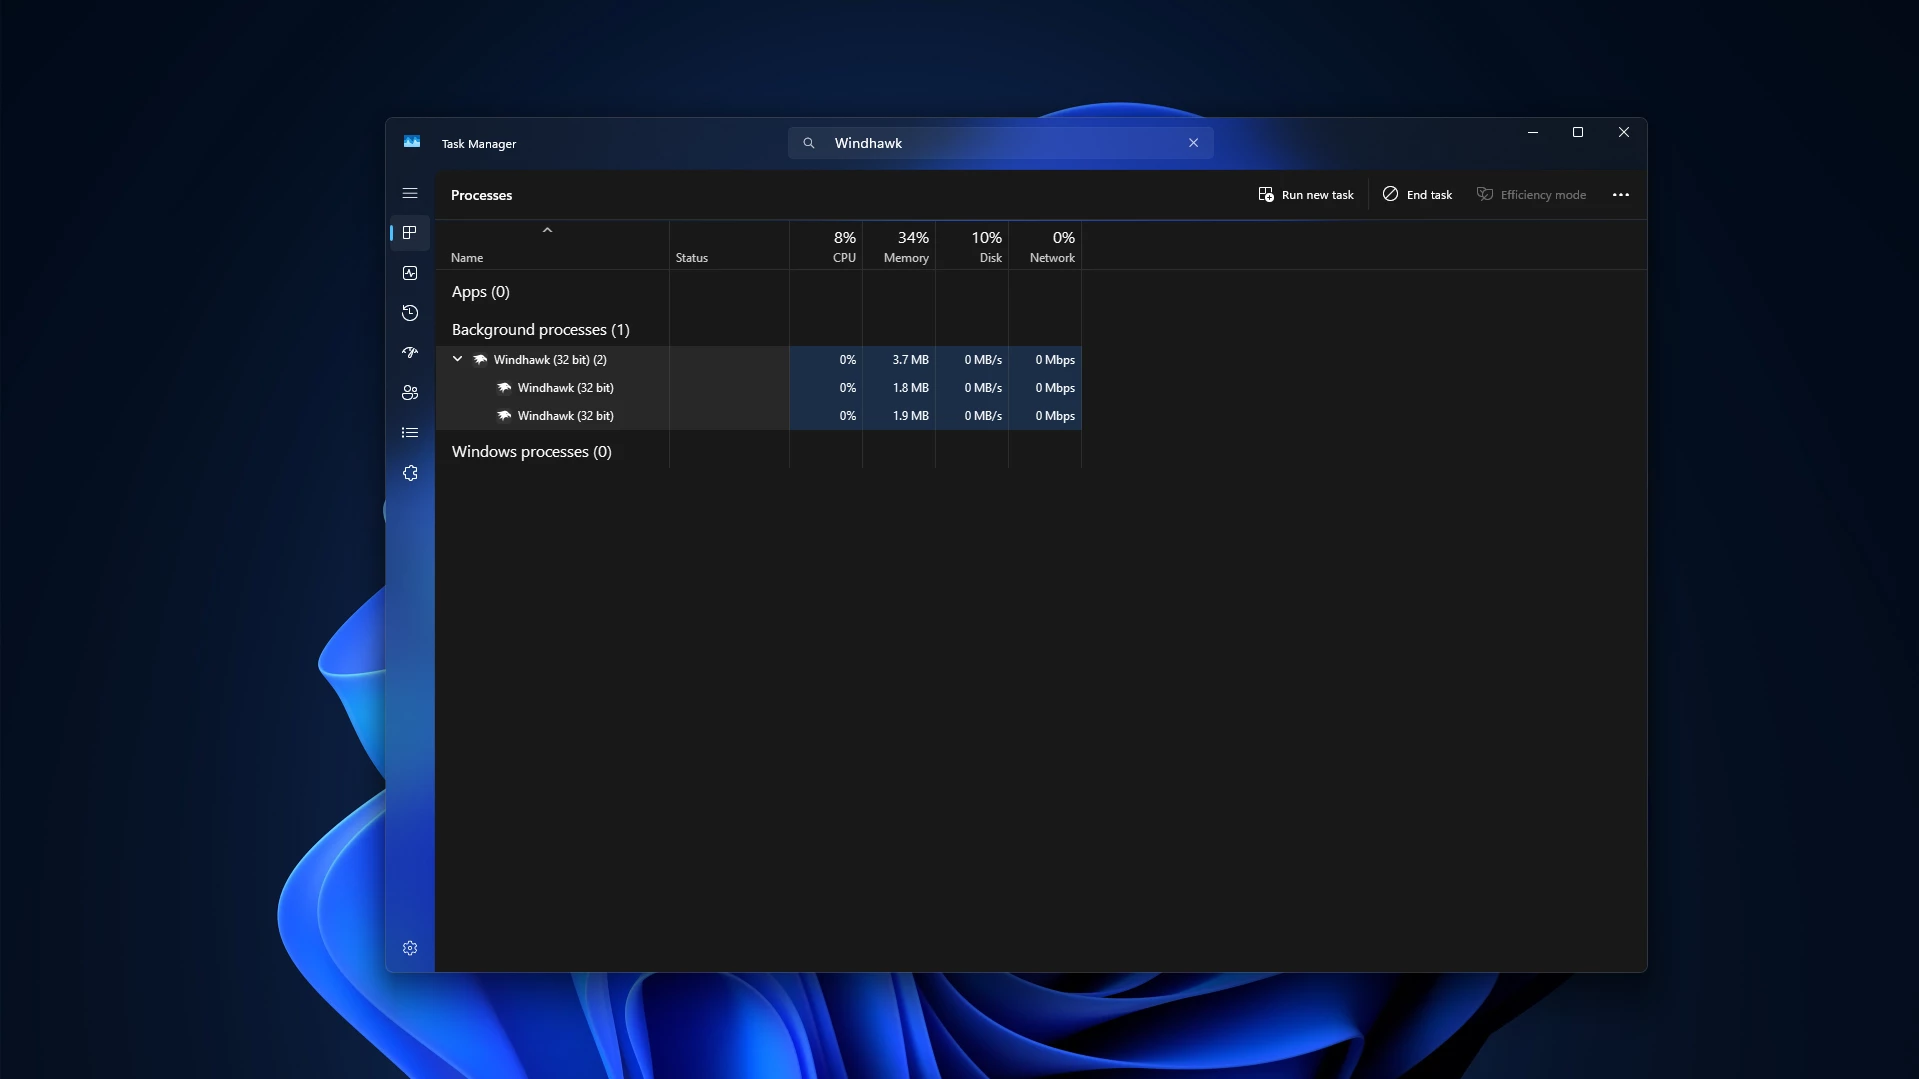Viewport: 1919px width, 1079px height.
Task: Click Efficiency mode button
Action: tap(1531, 195)
